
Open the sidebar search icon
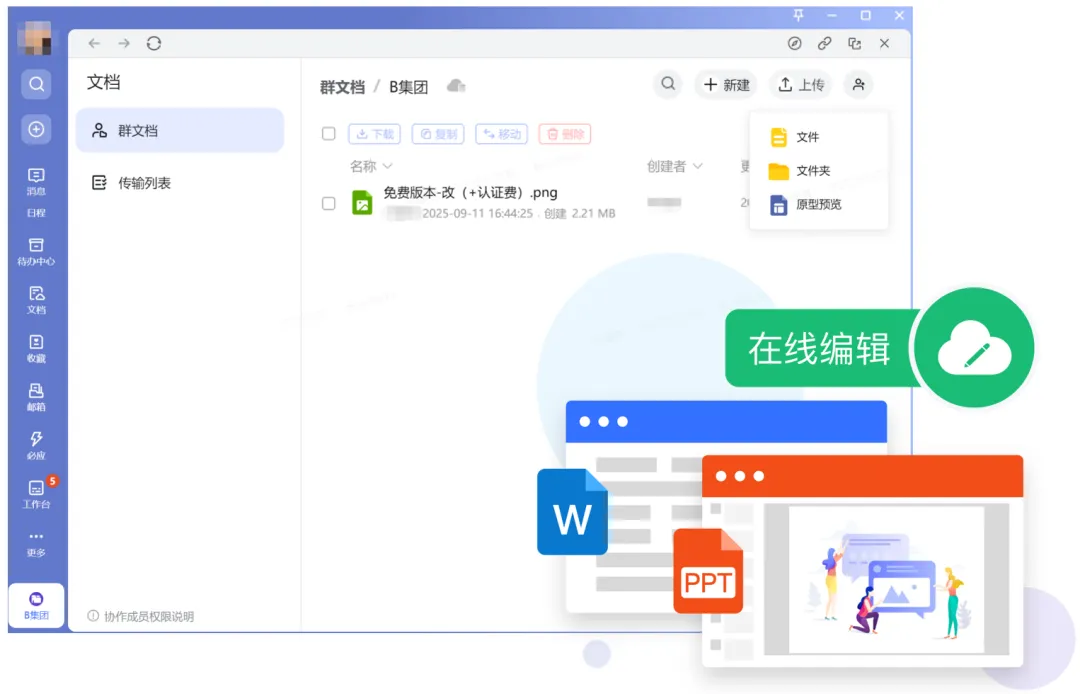tap(37, 84)
